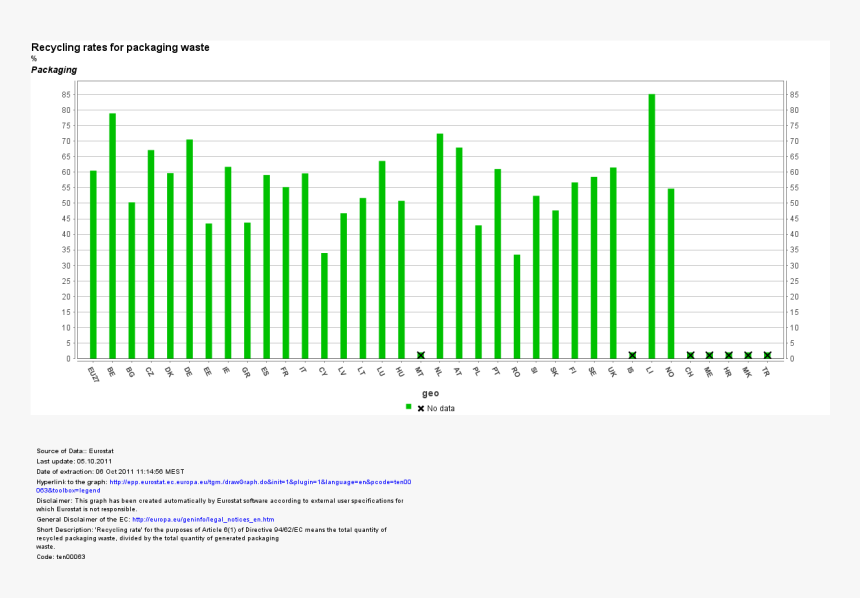Screen dimensions: 860x598
Task: Open the legal_notices_en.htm disclaimer link
Action: click(x=203, y=520)
